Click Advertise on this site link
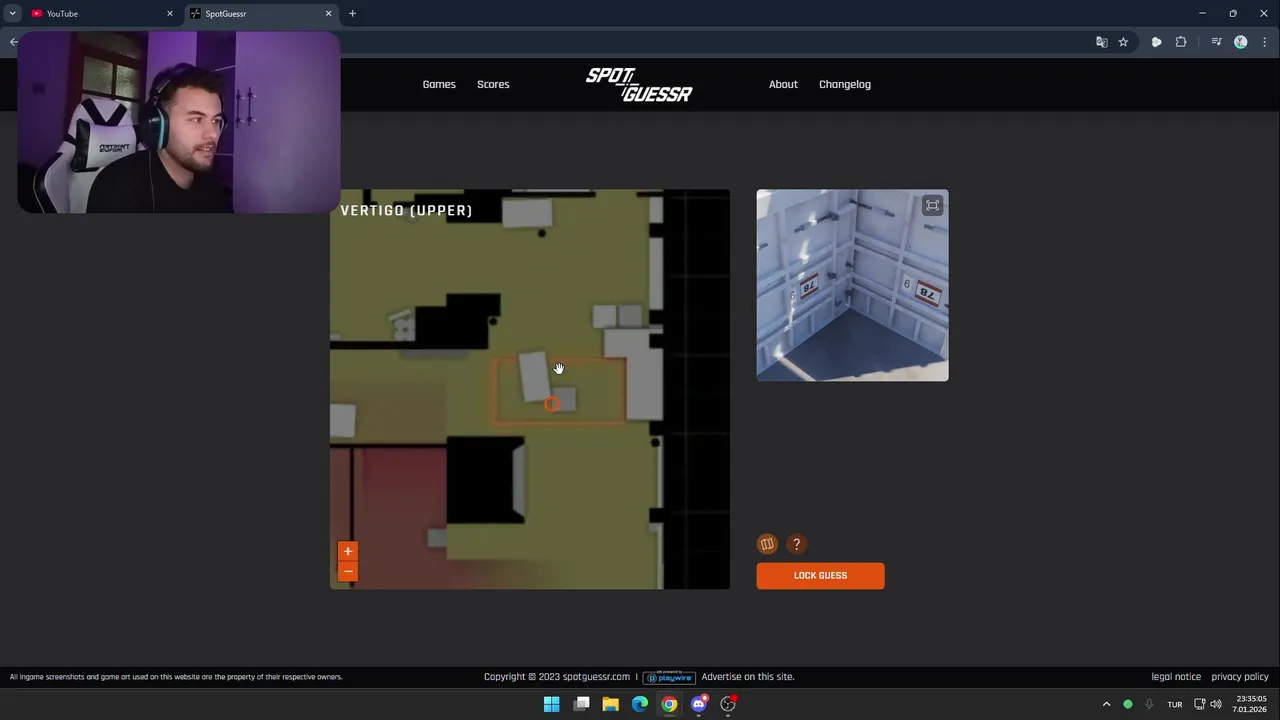Image resolution: width=1280 pixels, height=720 pixels. 748,677
